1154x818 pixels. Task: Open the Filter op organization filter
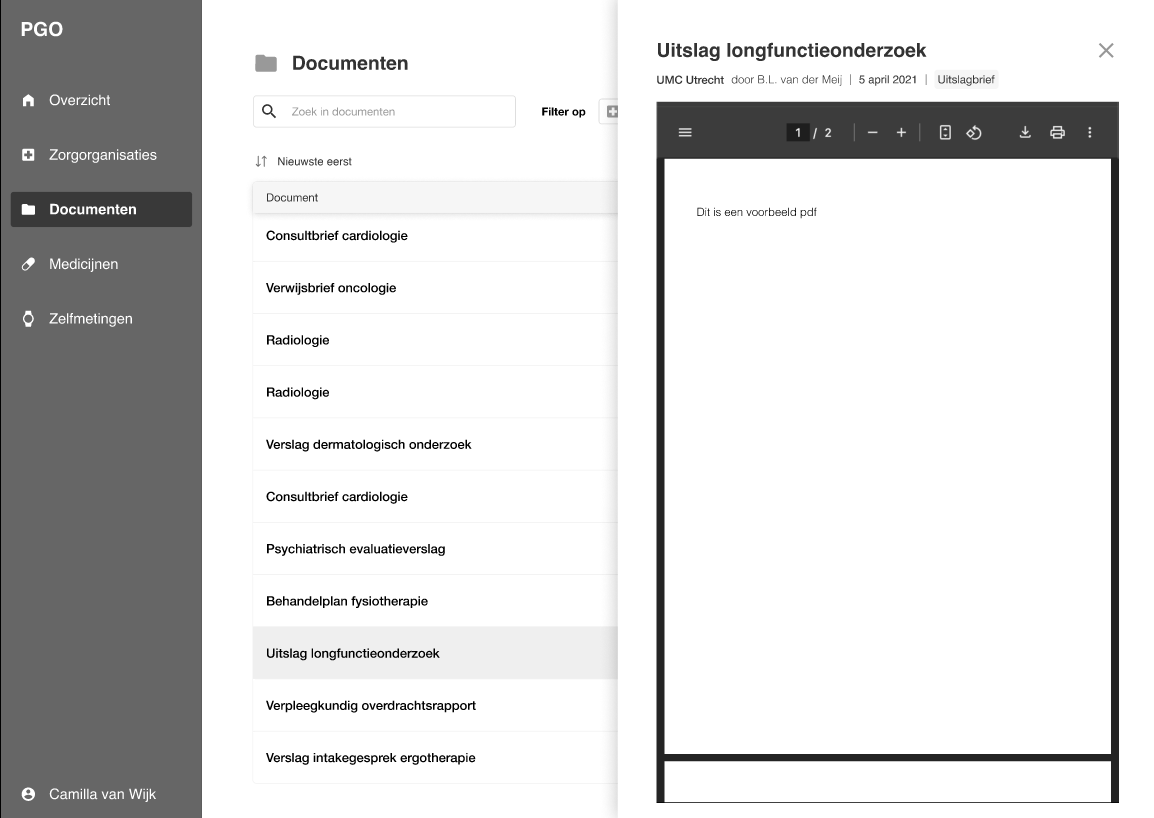pos(608,112)
